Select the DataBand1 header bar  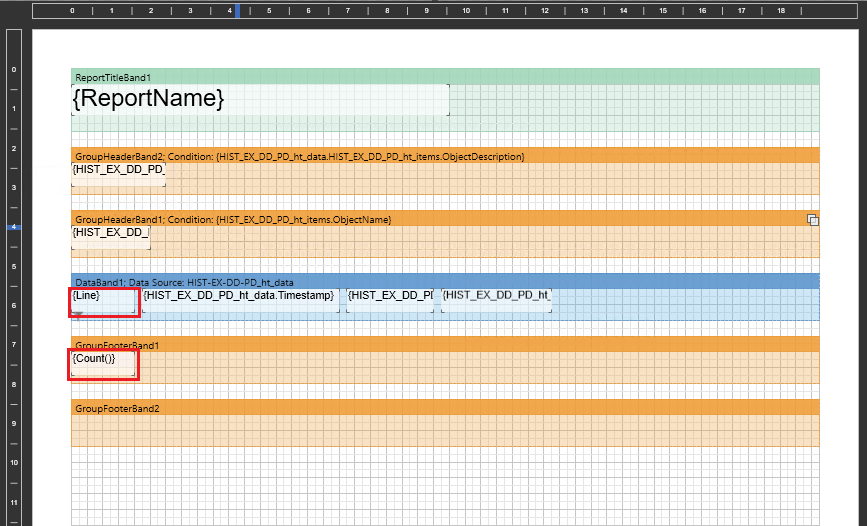[445, 282]
